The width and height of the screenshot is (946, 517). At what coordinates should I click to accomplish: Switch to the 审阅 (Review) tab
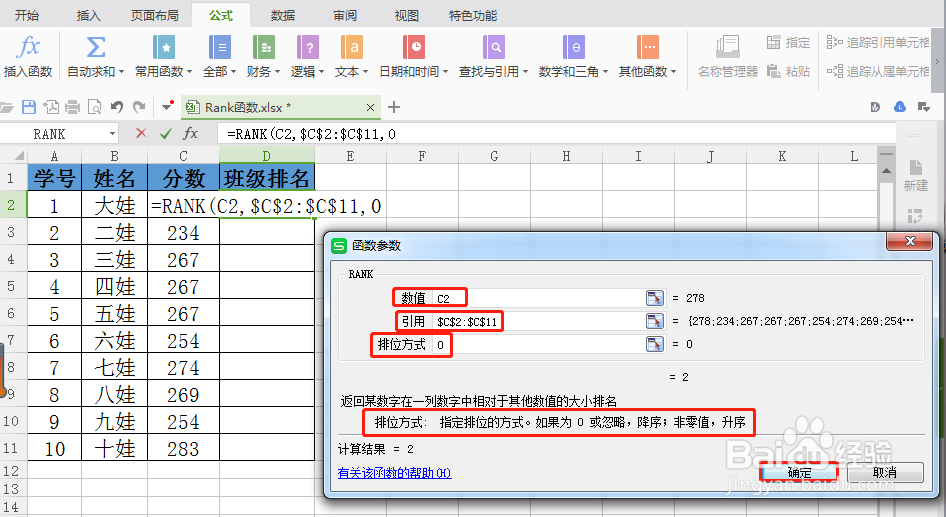click(x=344, y=15)
